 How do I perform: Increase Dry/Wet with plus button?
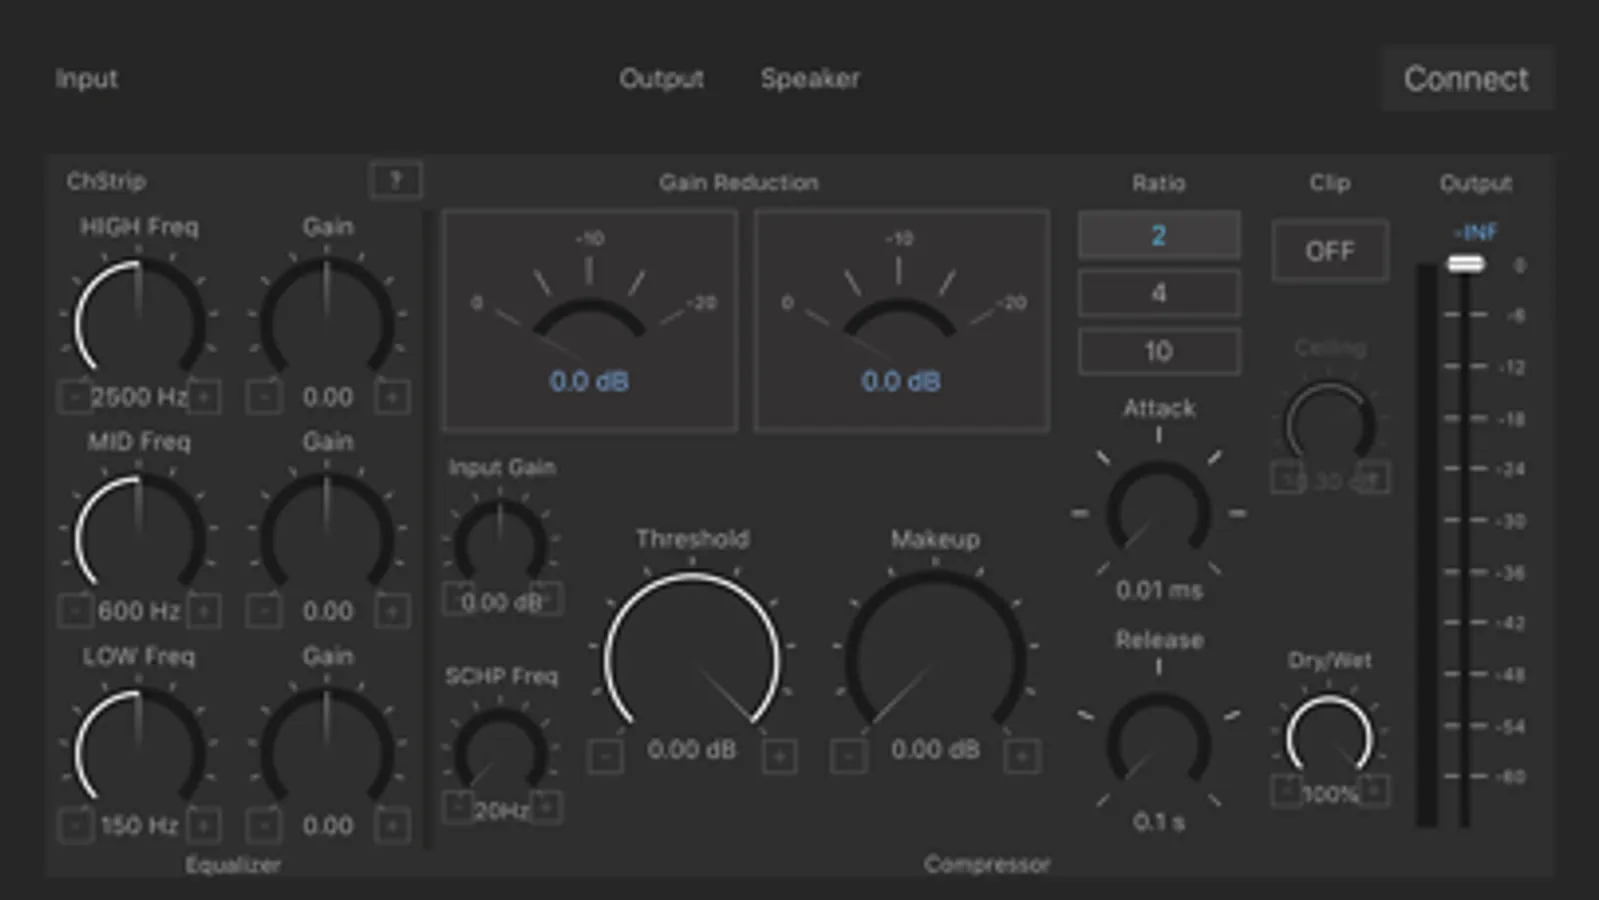pos(1374,790)
